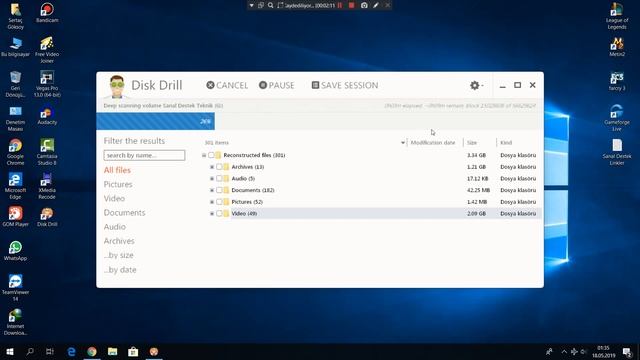Open the Disk Drill settings gear menu
The image size is (640, 360).
[476, 85]
